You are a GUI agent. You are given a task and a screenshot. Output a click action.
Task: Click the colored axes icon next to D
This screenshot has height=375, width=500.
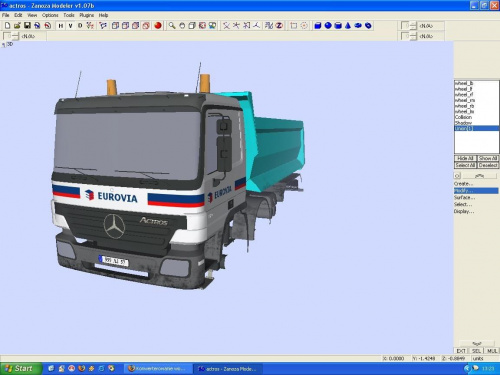point(90,26)
